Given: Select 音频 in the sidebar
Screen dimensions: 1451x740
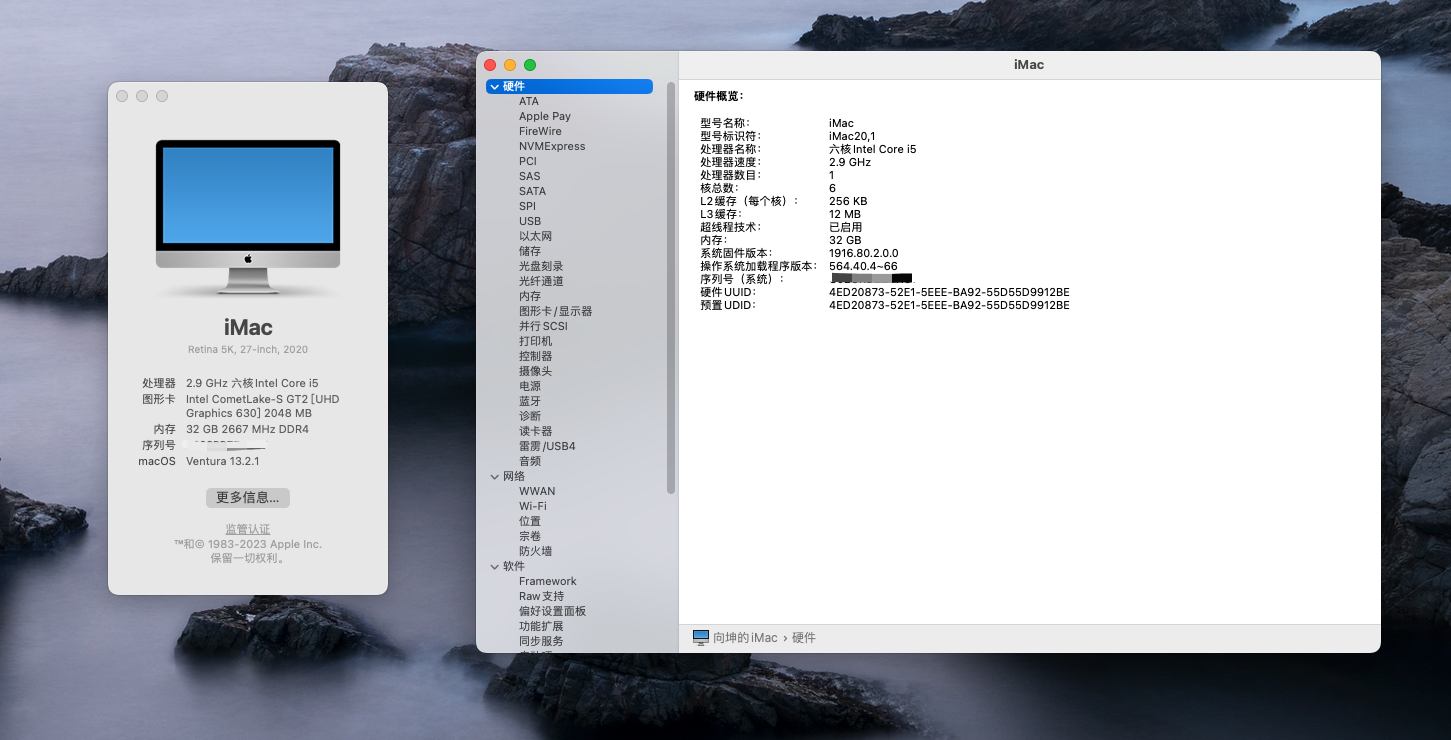Looking at the screenshot, I should (x=530, y=461).
